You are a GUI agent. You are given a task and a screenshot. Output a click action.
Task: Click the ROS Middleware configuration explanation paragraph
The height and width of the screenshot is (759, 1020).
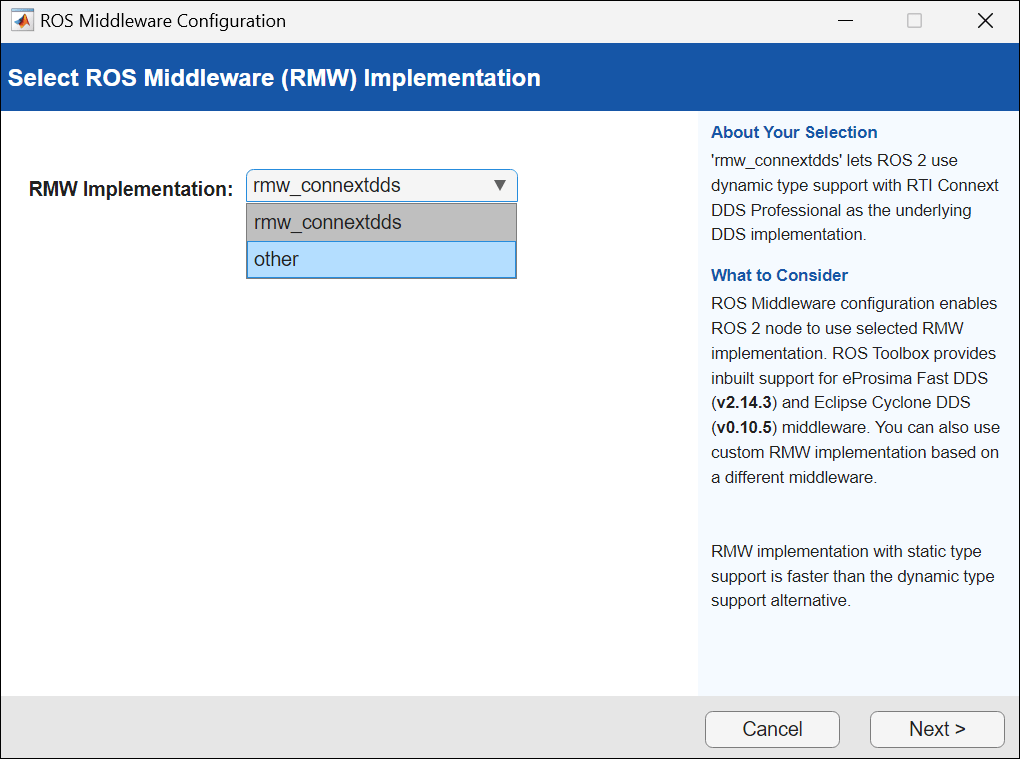[854, 390]
